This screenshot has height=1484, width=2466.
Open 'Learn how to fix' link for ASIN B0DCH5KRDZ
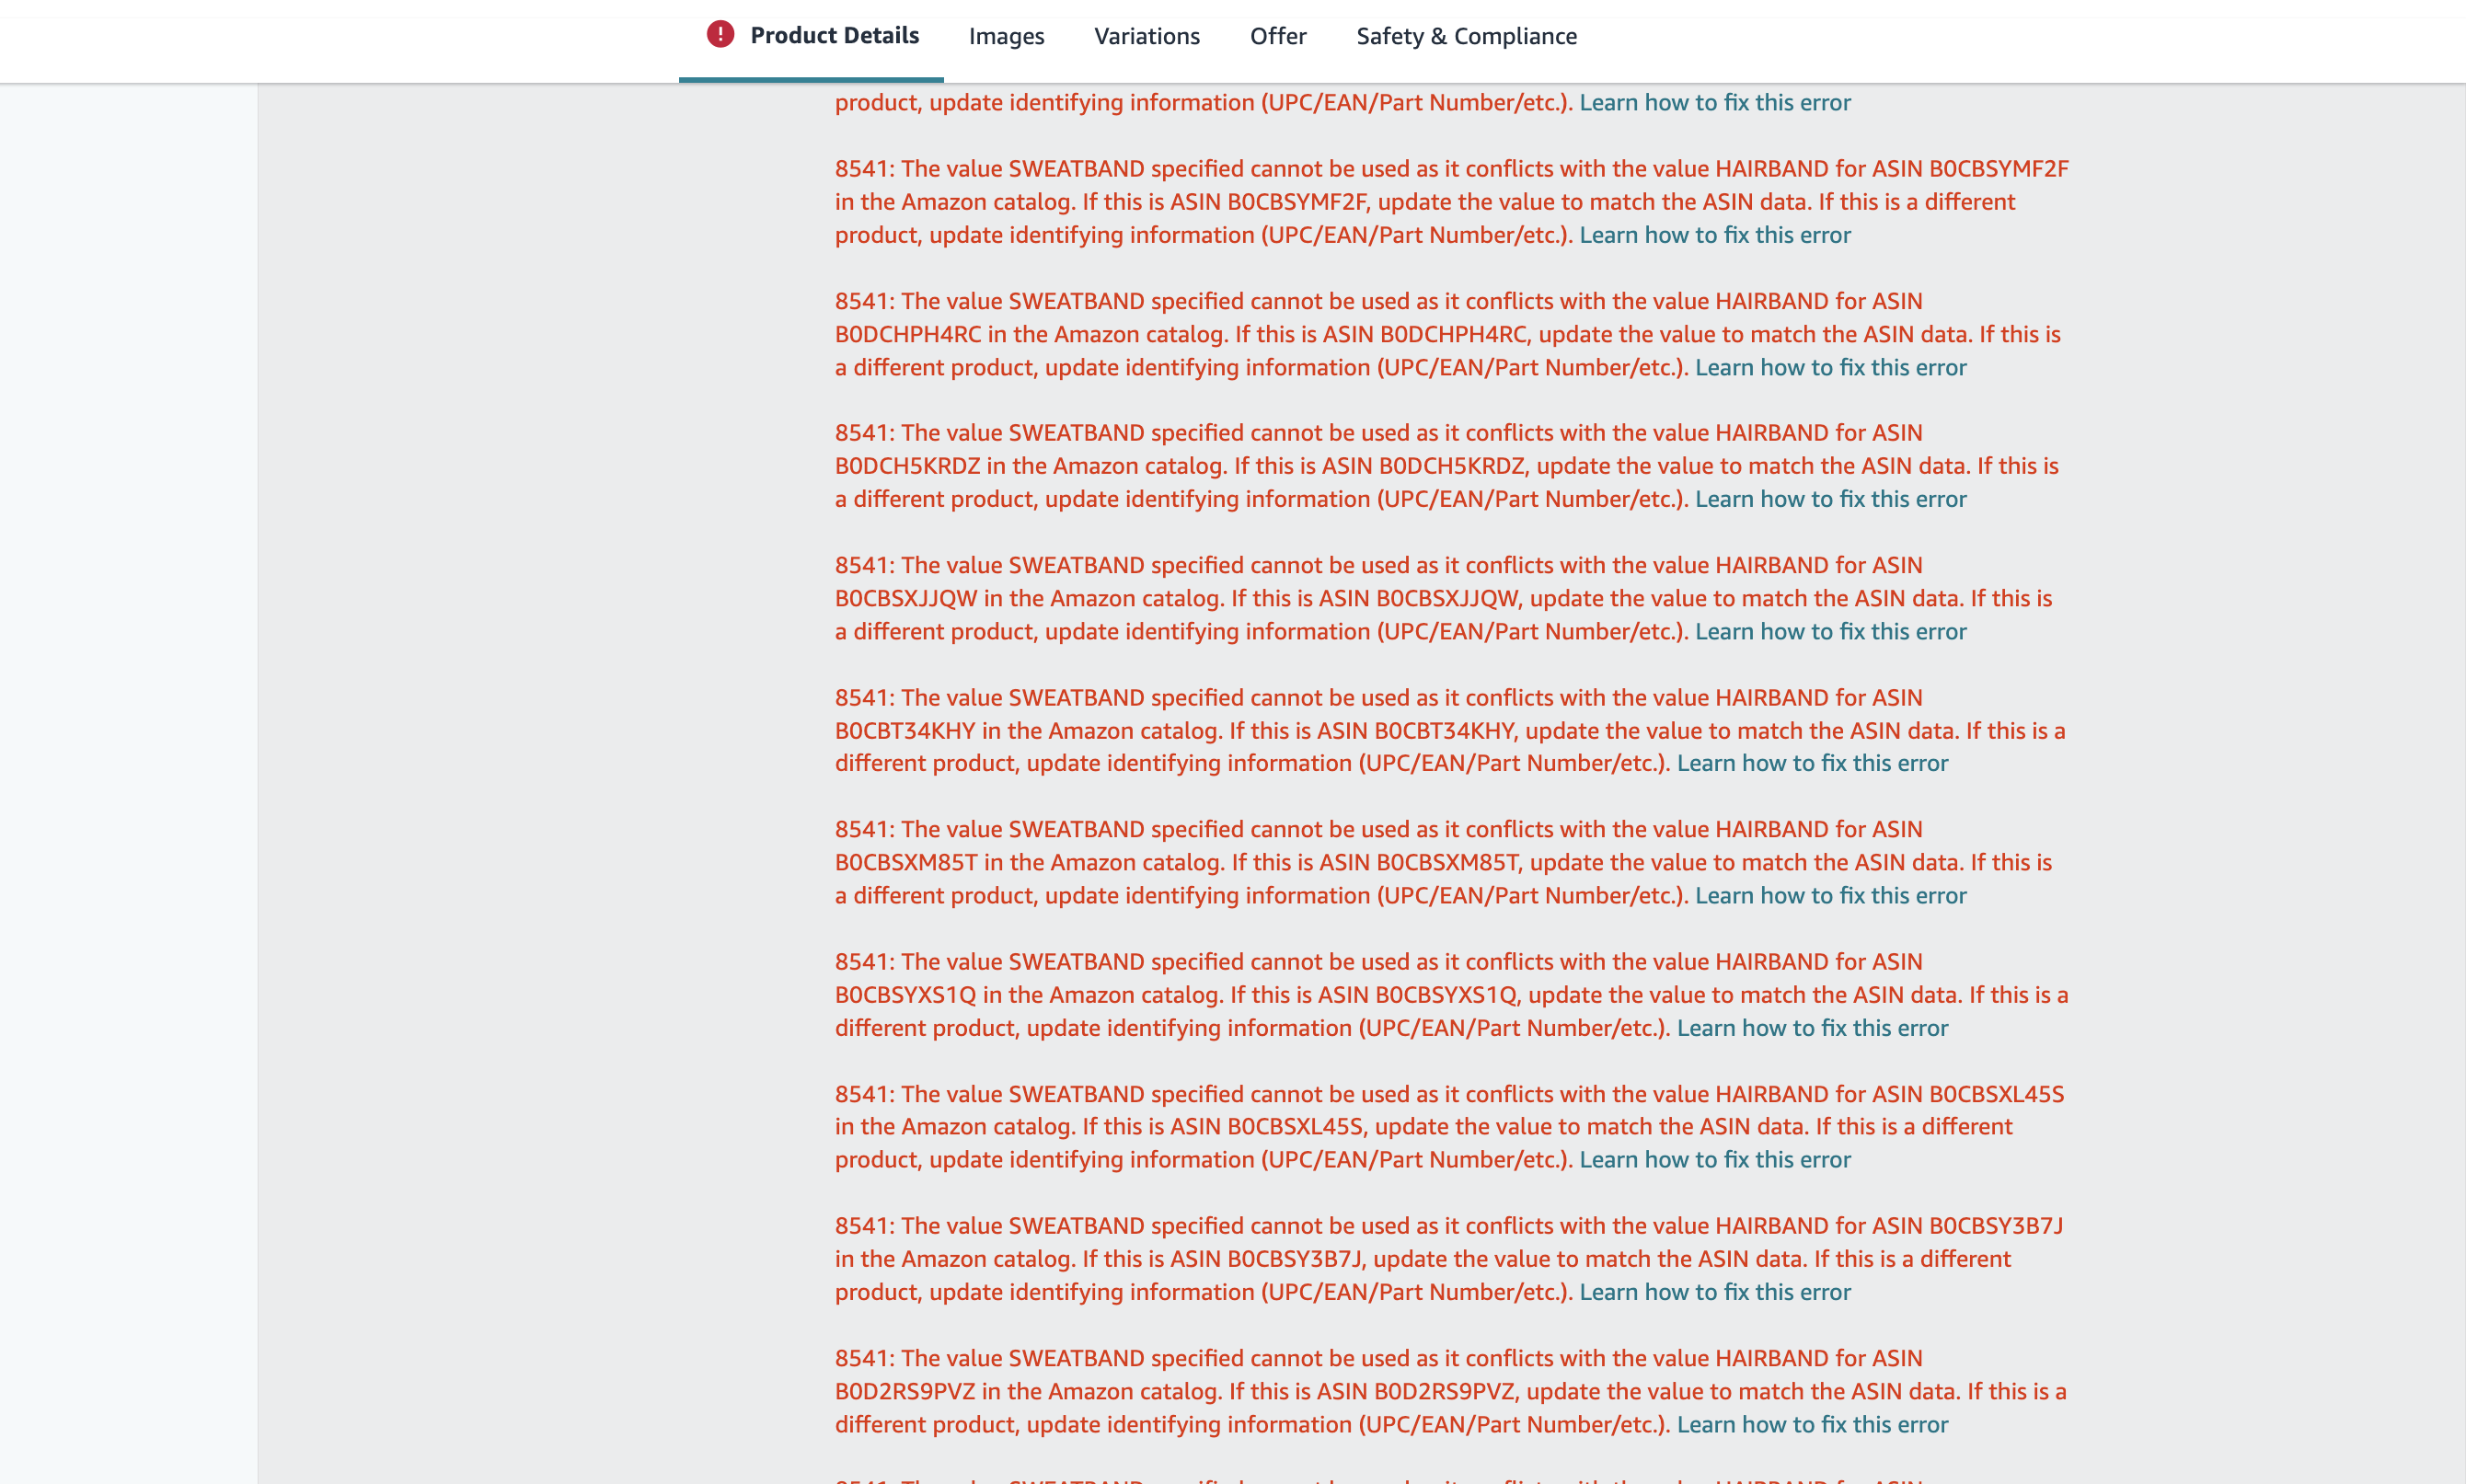1830,498
